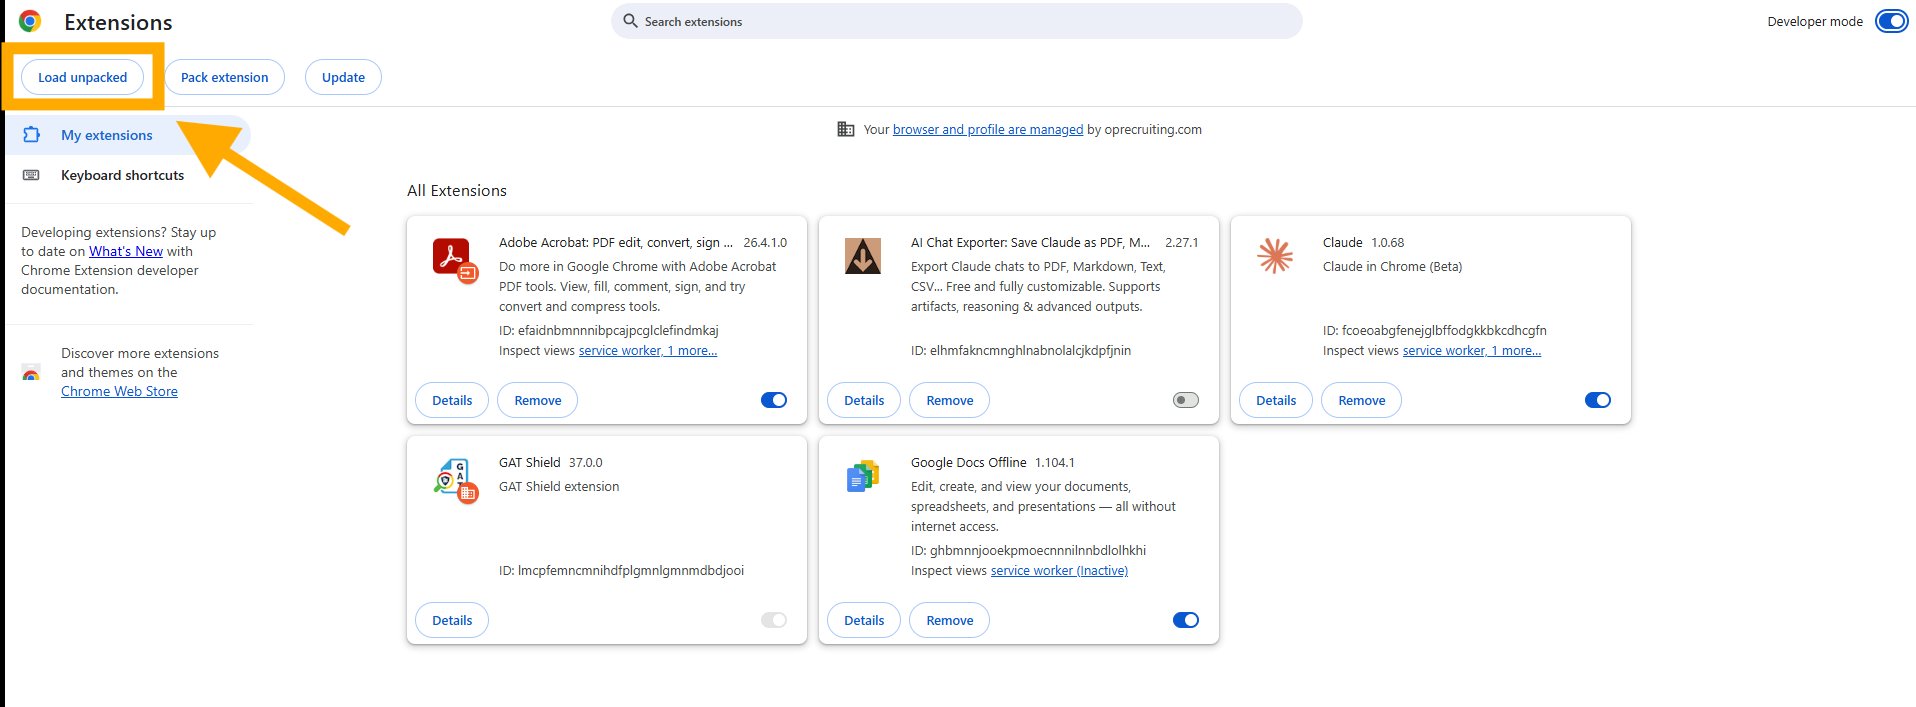Click Load unpacked button
The height and width of the screenshot is (707, 1916).
[x=83, y=77]
